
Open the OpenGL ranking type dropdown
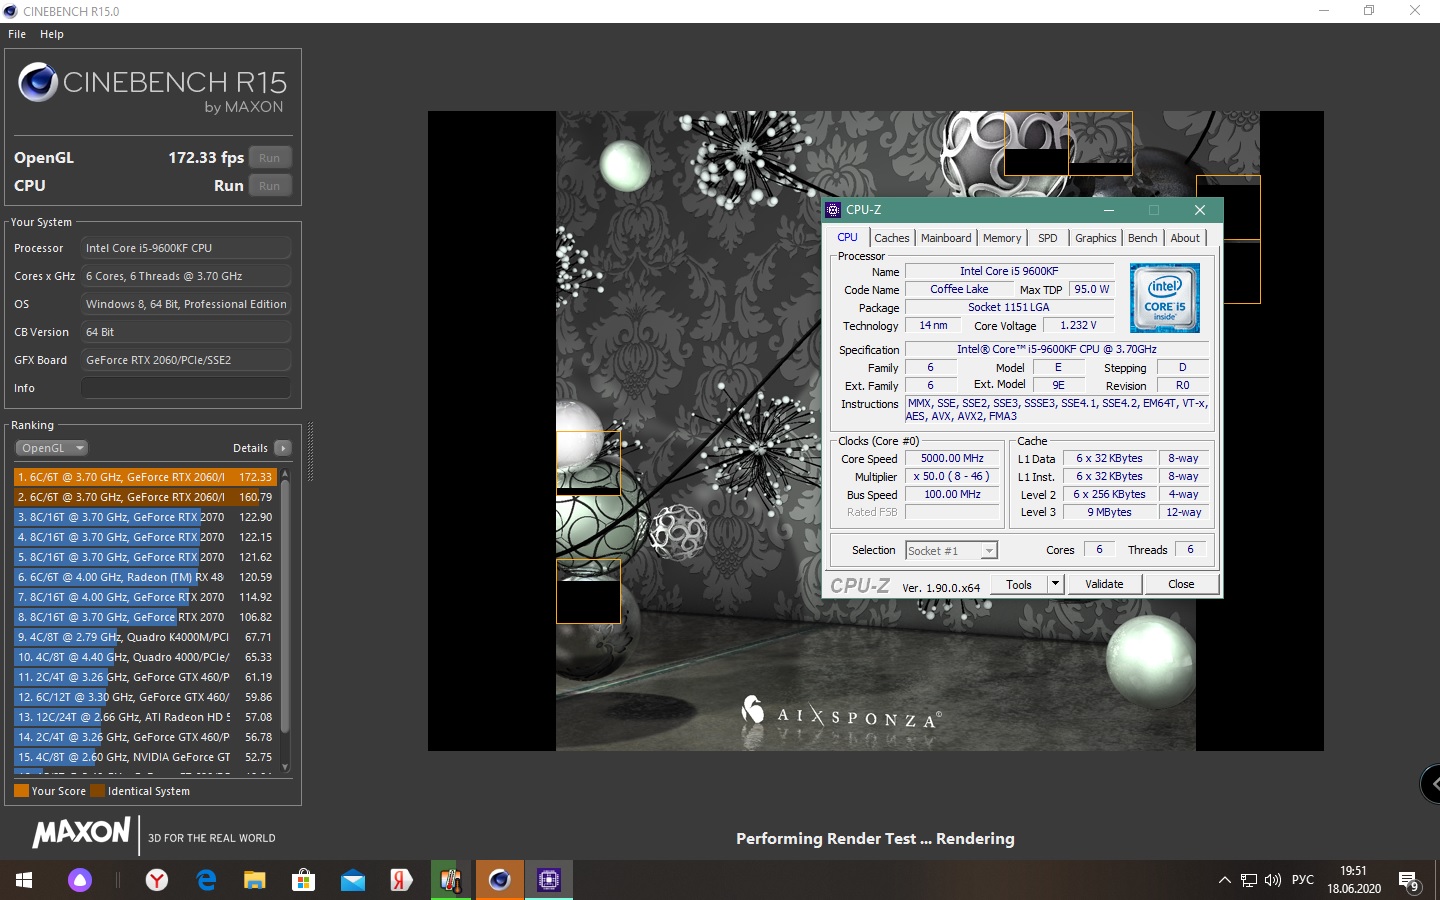point(52,448)
